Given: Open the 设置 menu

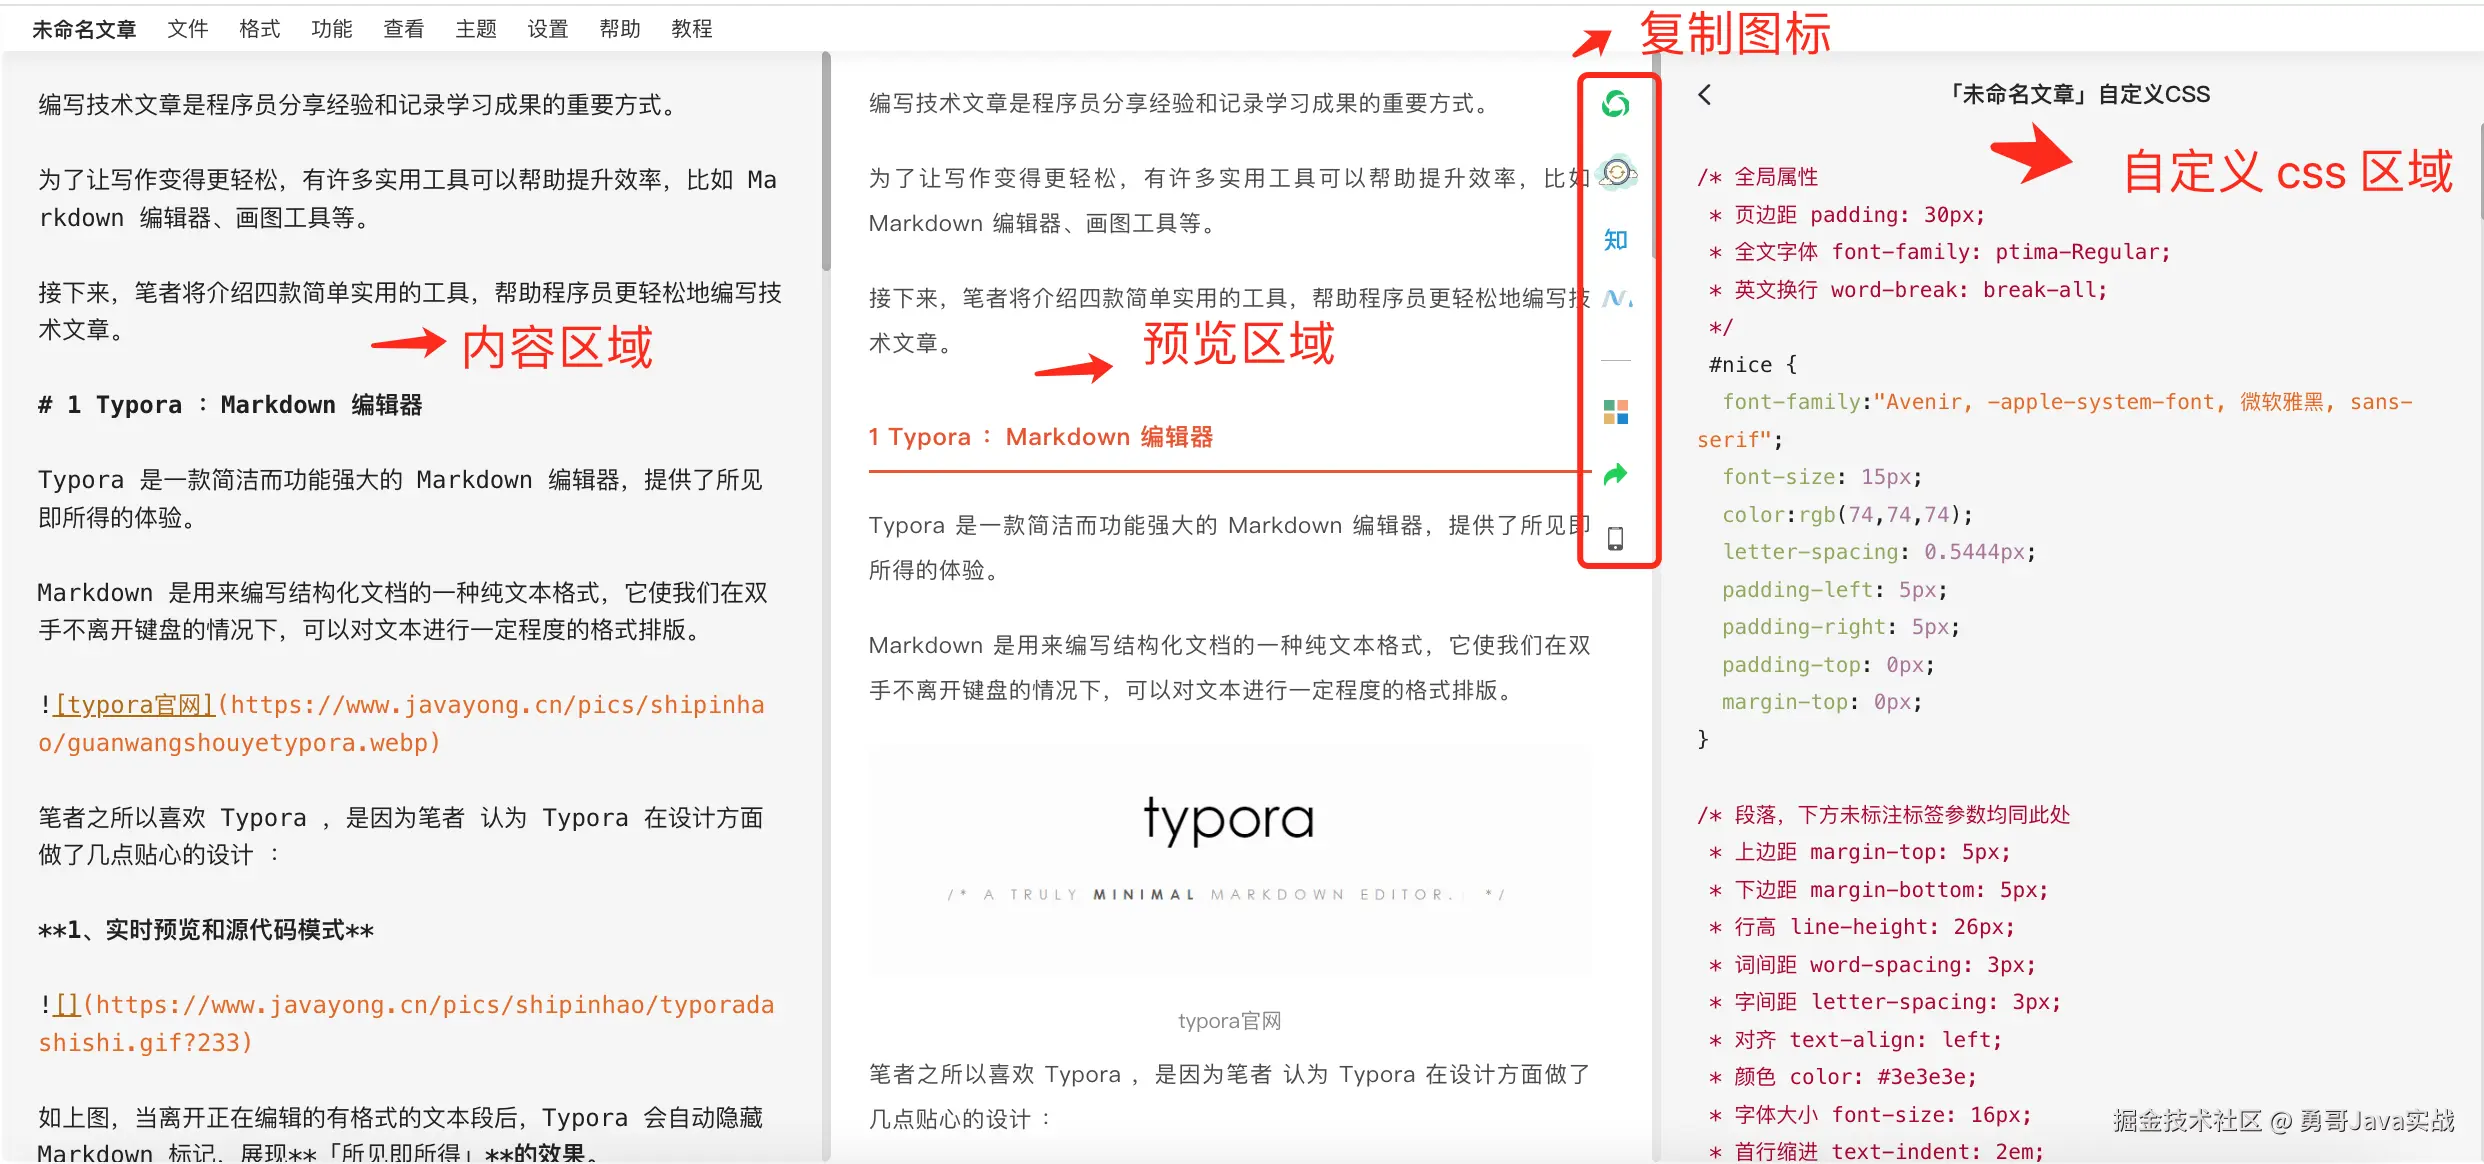Looking at the screenshot, I should tap(547, 29).
